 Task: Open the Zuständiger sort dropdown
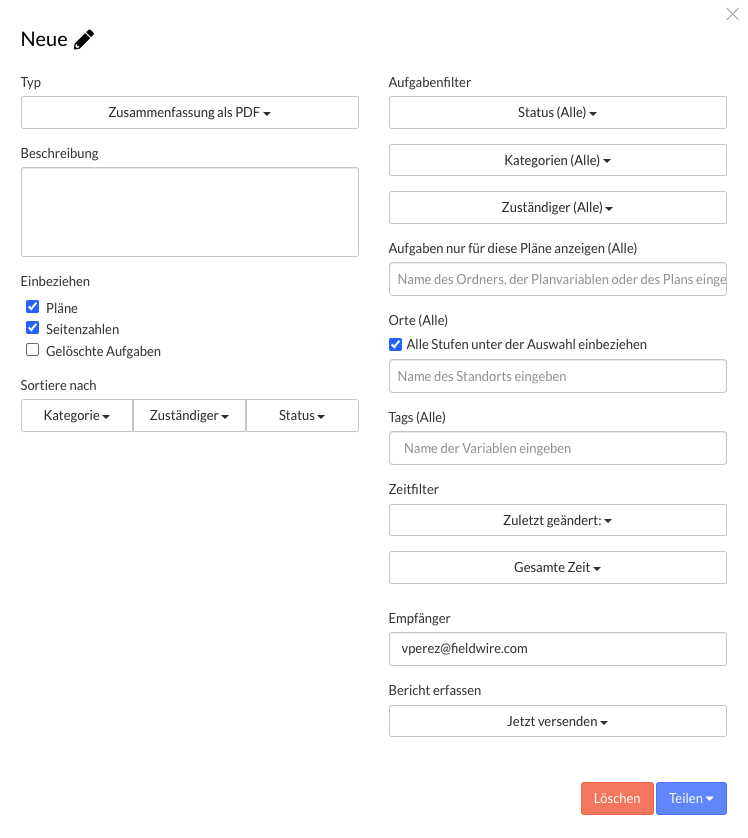coord(189,415)
